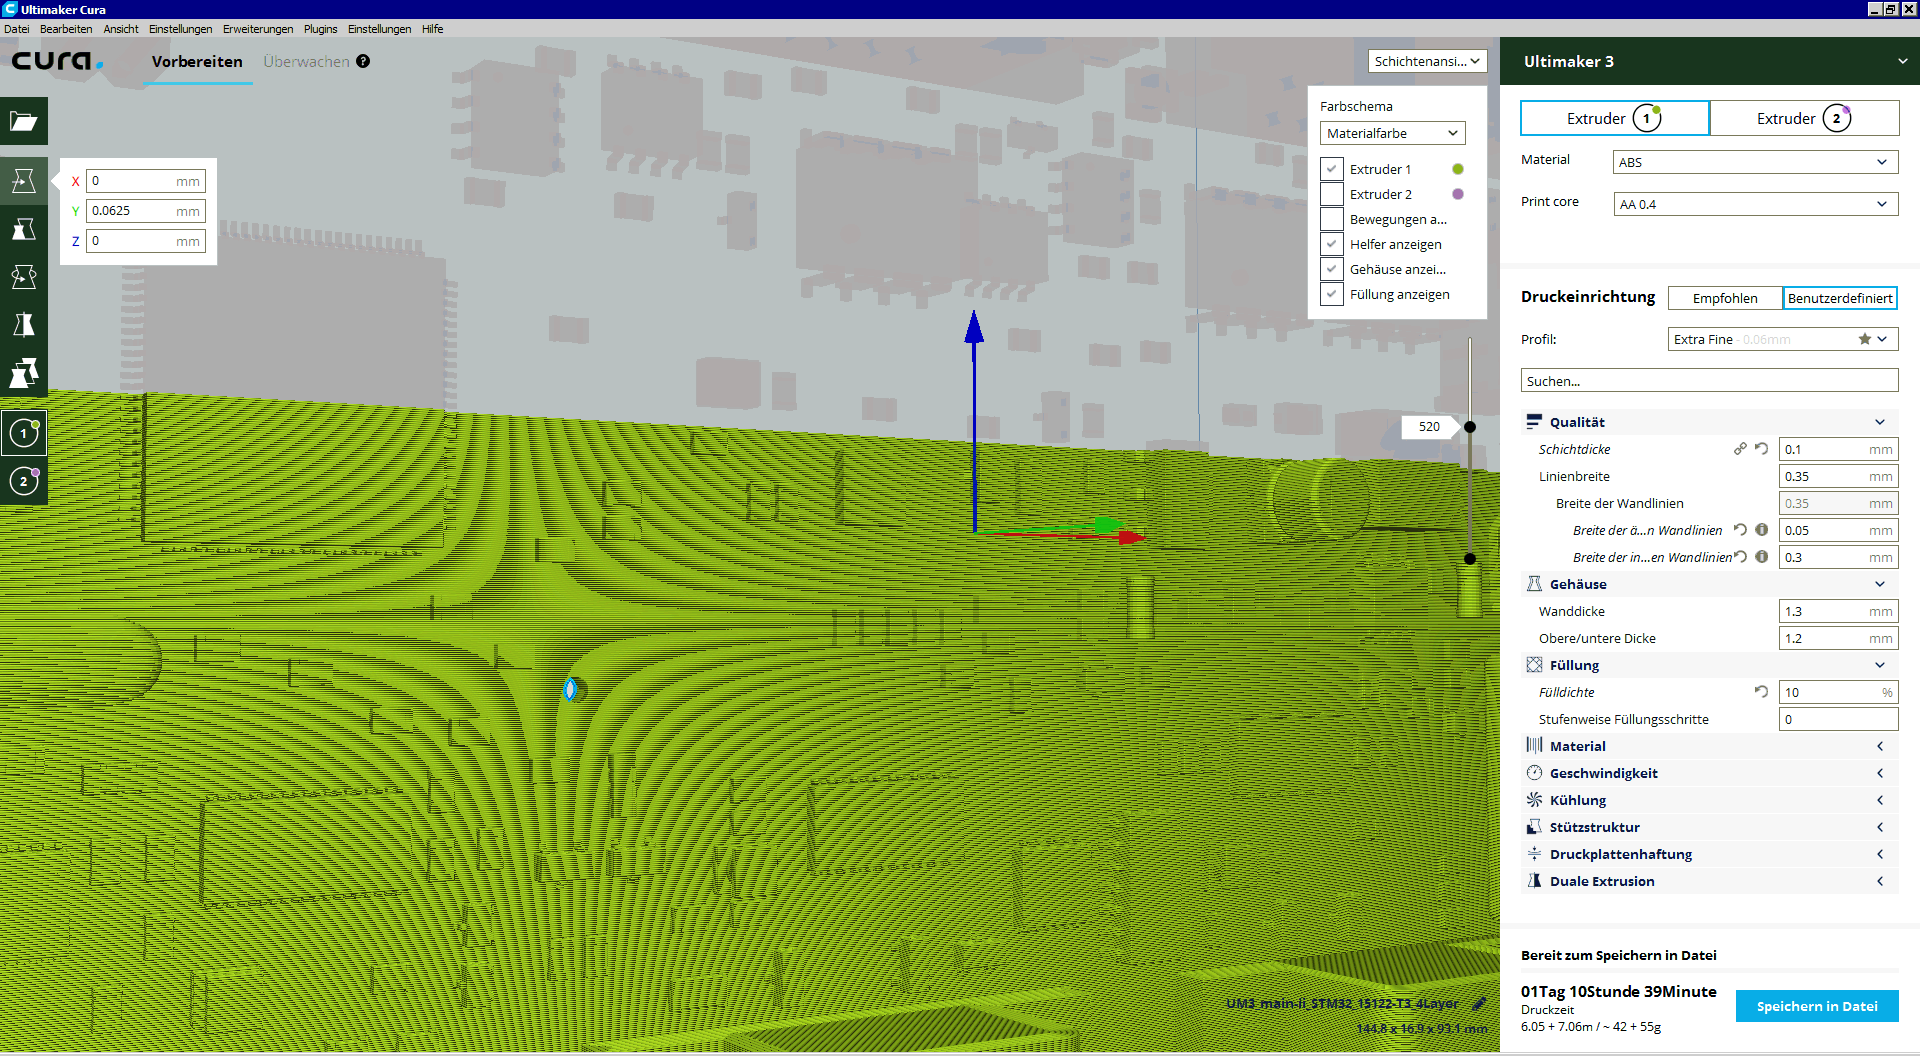
Task: Click the Suchen settings search field
Action: pyautogui.click(x=1709, y=381)
